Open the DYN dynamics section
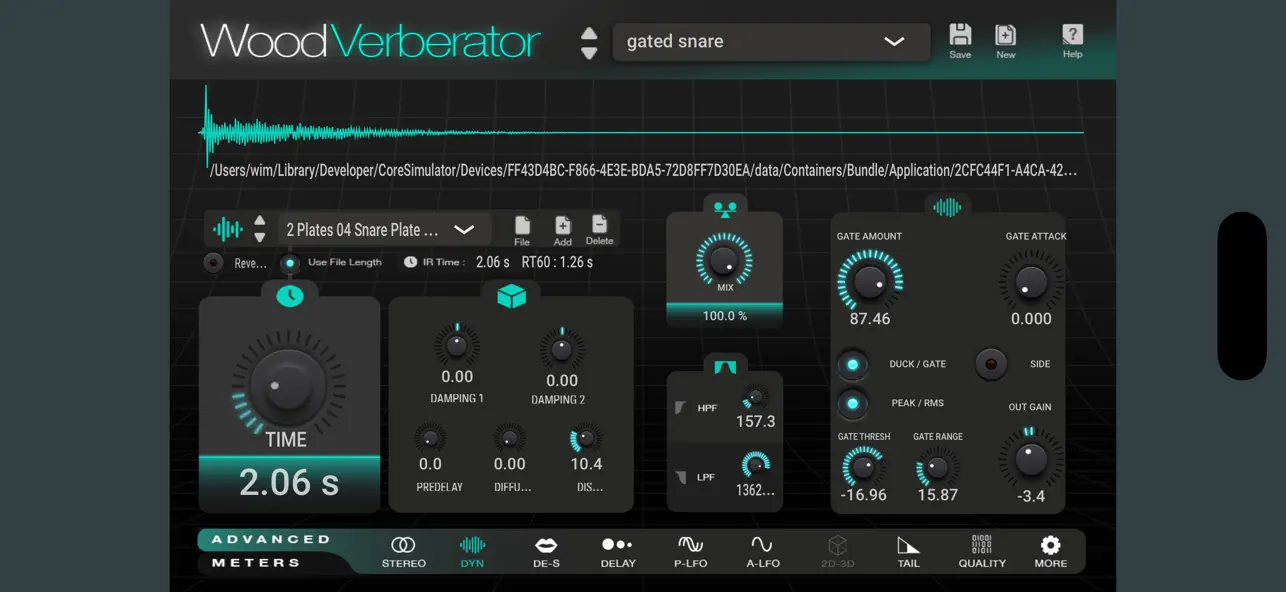 pyautogui.click(x=472, y=552)
